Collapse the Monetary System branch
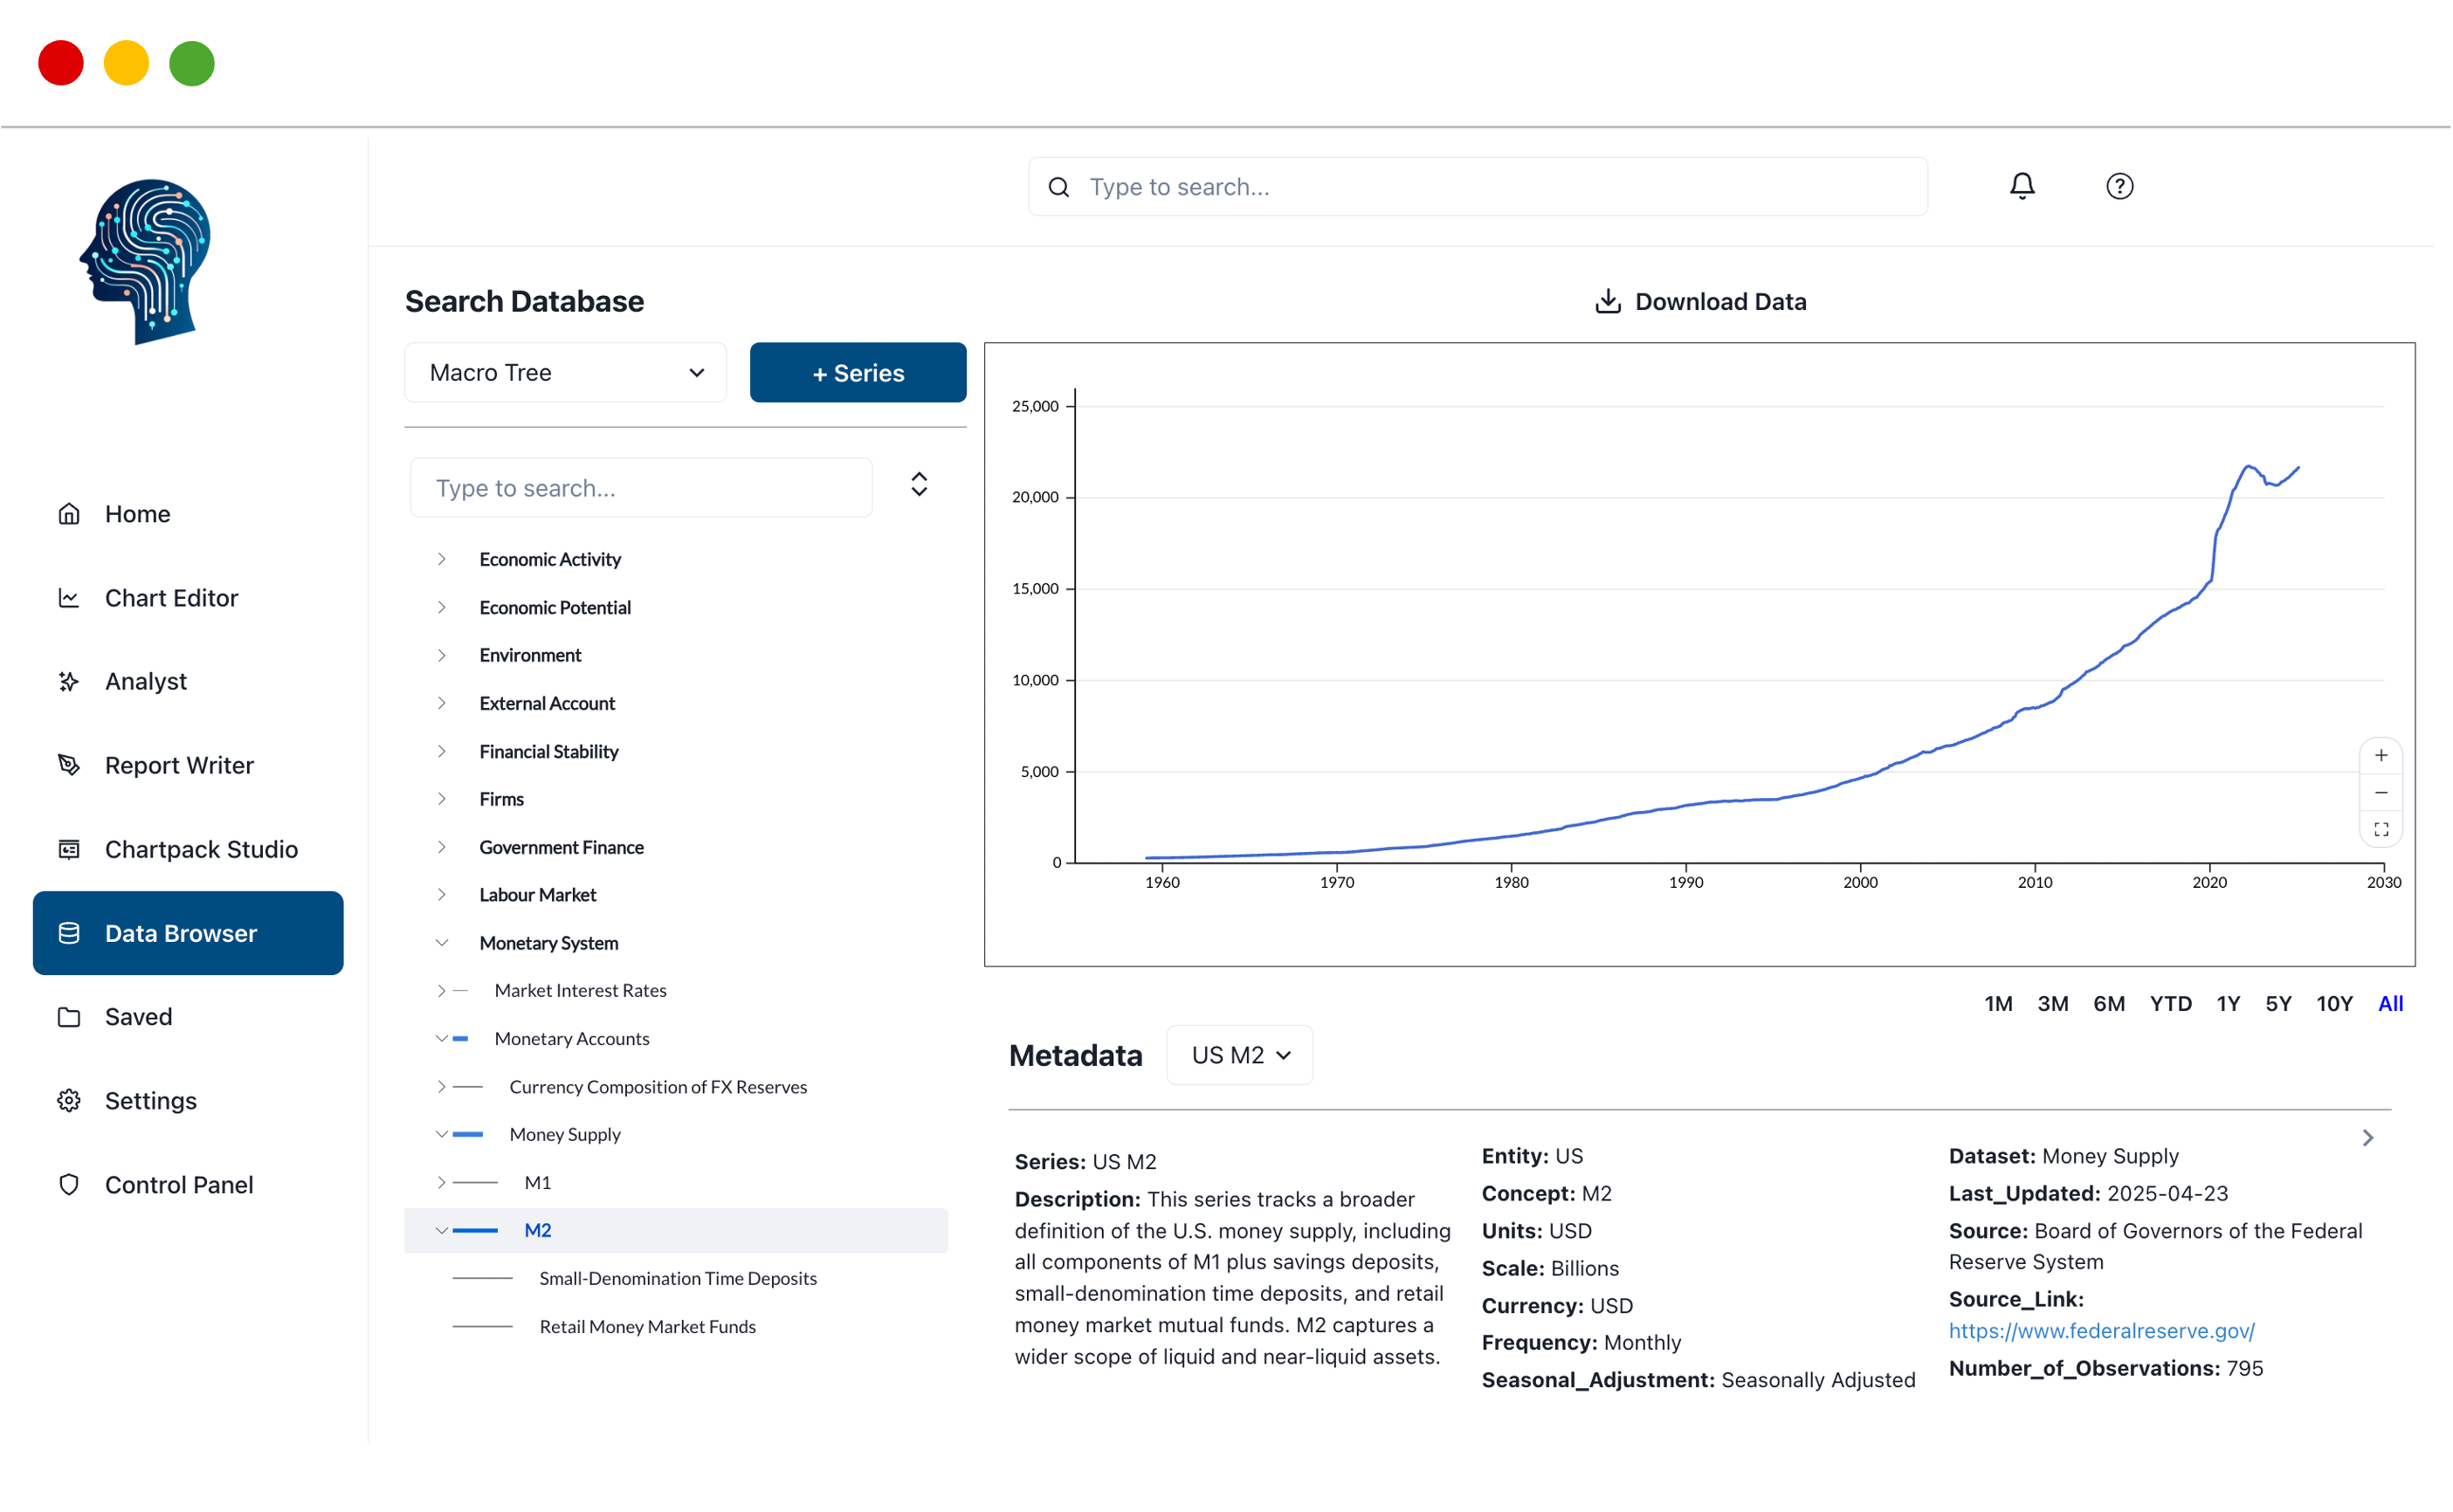The width and height of the screenshot is (2453, 1512). click(444, 942)
